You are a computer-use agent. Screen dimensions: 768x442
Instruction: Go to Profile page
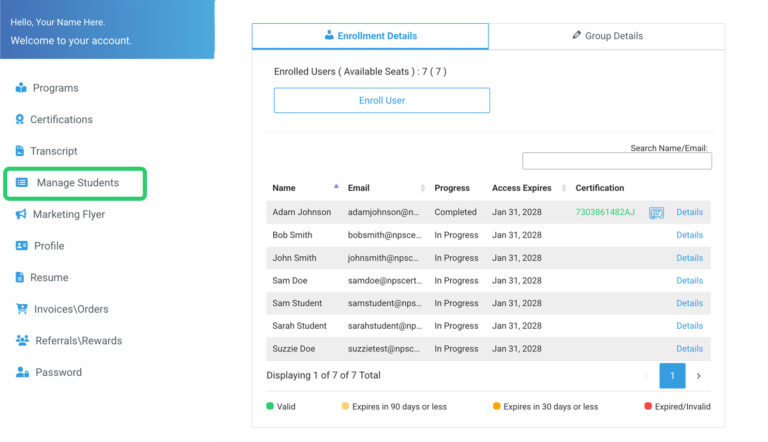click(x=49, y=246)
